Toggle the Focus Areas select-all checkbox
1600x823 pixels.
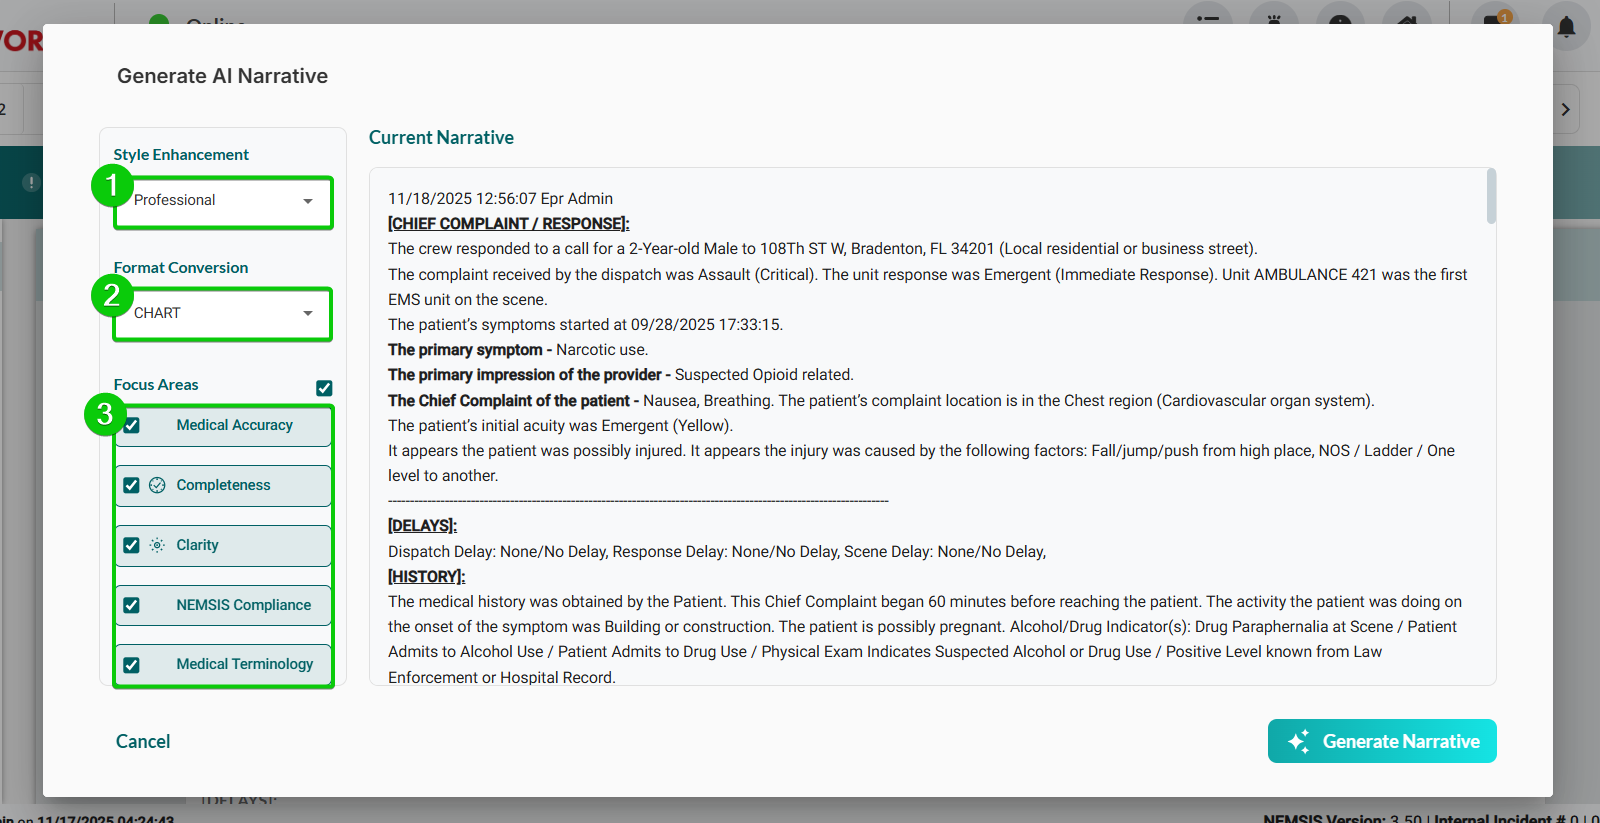(324, 388)
